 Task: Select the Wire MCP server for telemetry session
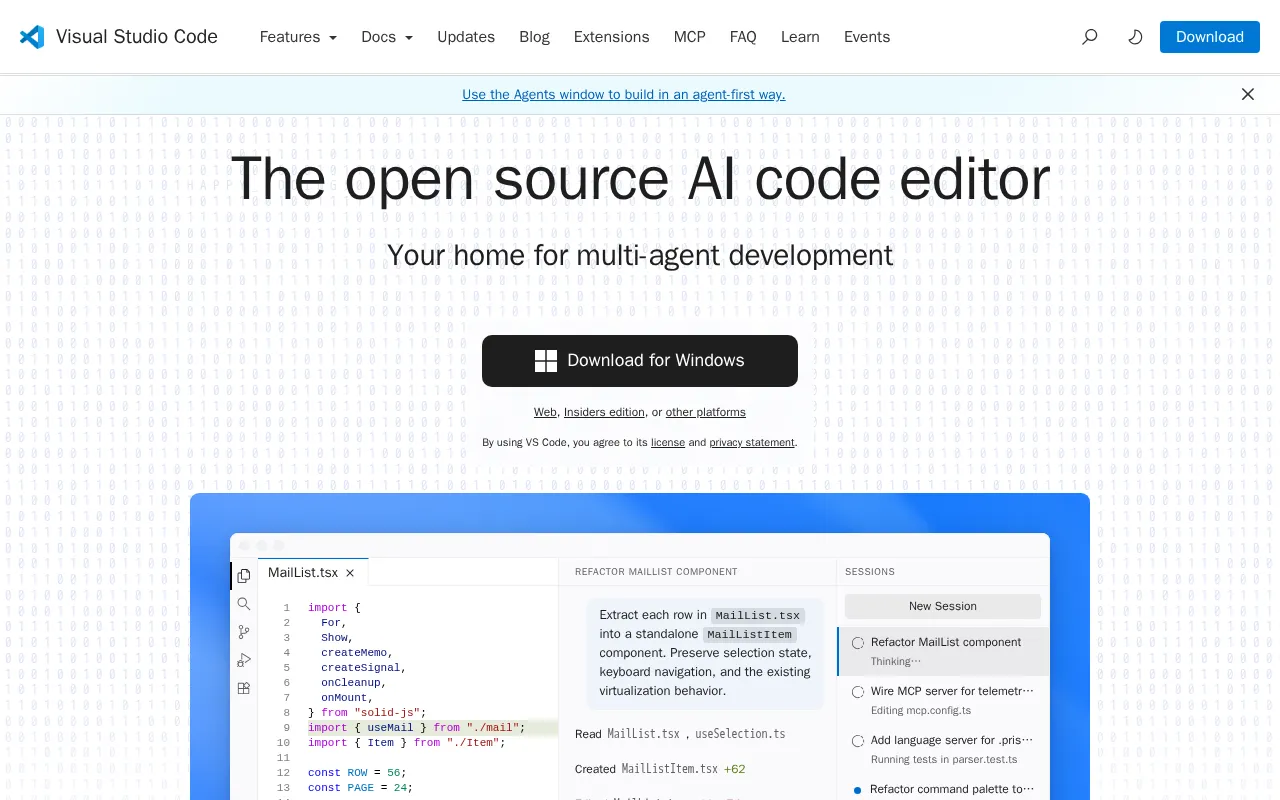(x=943, y=700)
